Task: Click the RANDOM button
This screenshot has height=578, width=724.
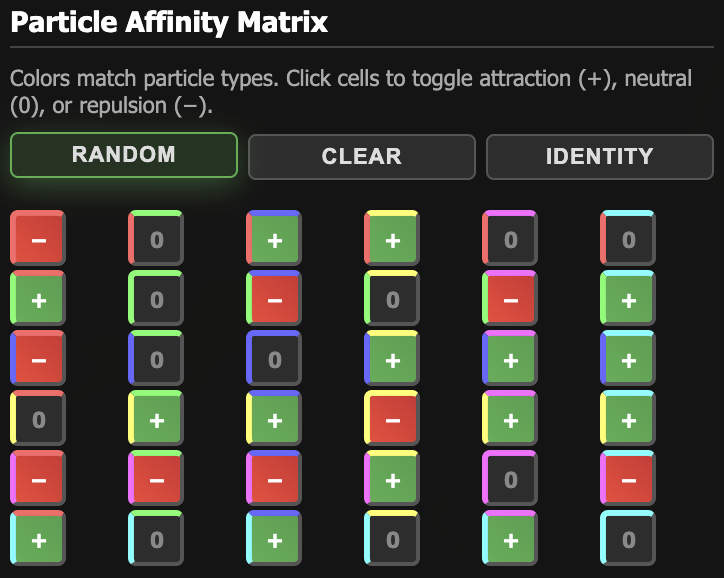Action: point(124,155)
